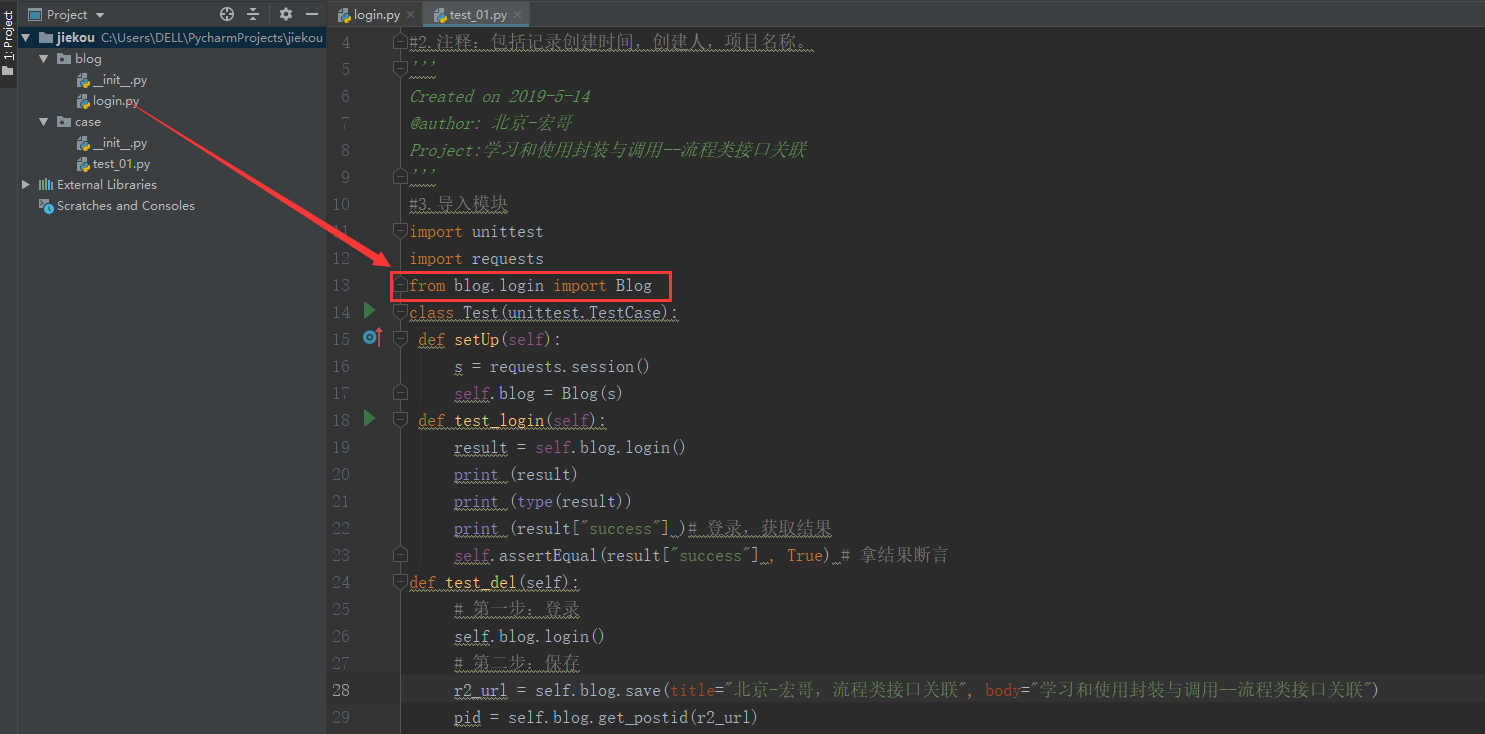This screenshot has height=734, width=1485.
Task: Collapse the blog folder arrow
Action: pyautogui.click(x=43, y=59)
